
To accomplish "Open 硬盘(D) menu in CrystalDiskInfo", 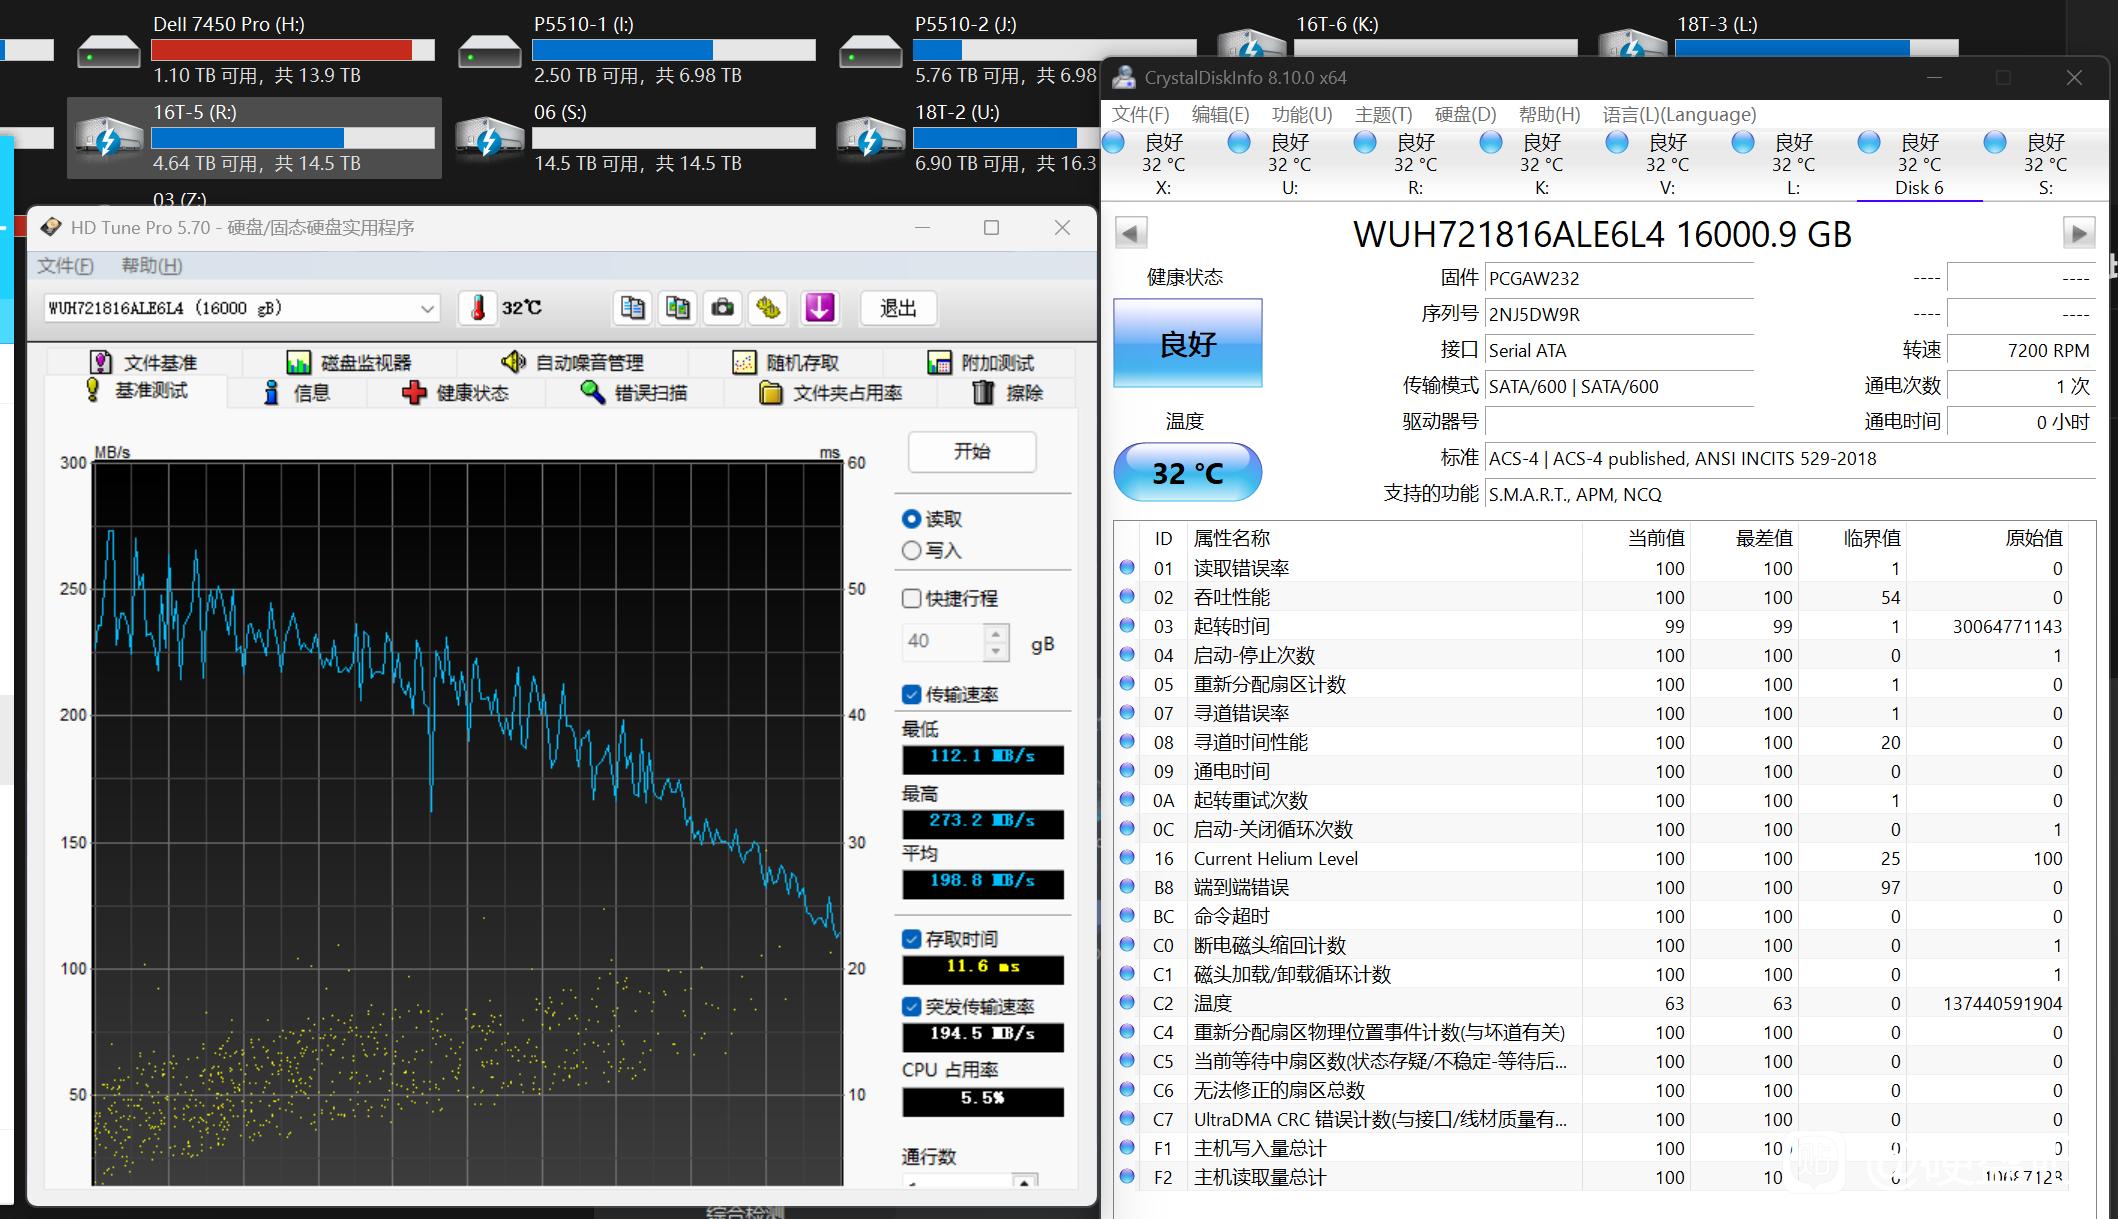I will 1465,115.
